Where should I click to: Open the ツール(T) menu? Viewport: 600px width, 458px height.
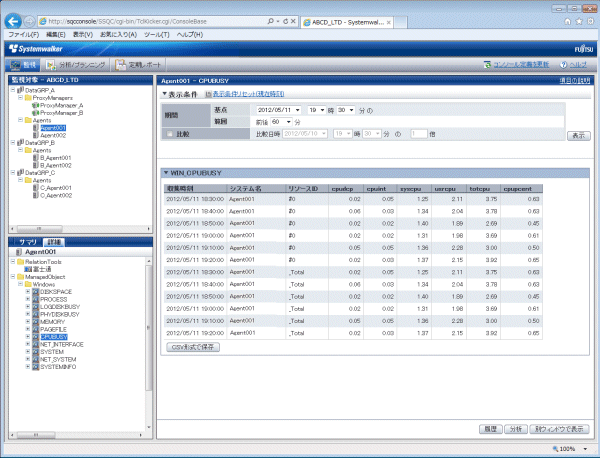coord(158,34)
